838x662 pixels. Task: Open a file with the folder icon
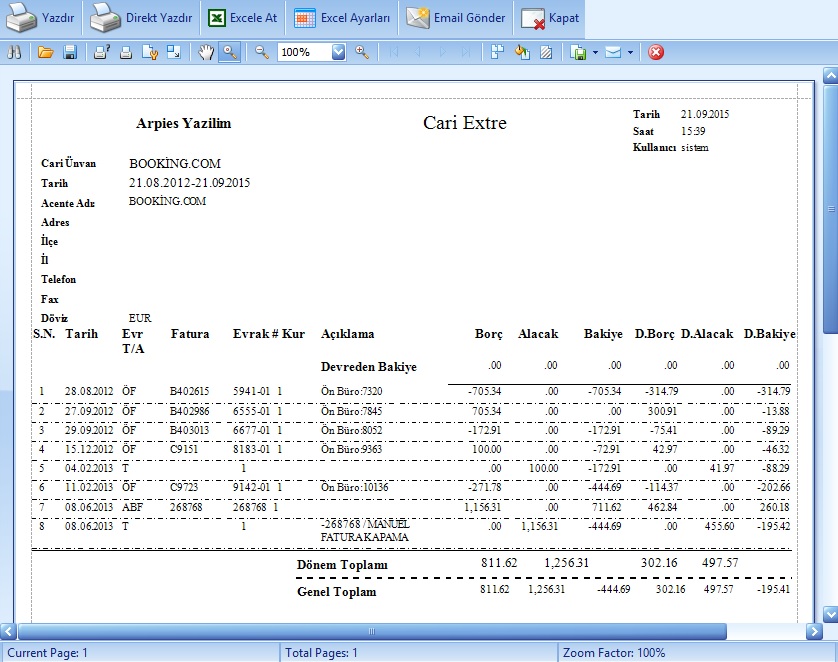45,52
